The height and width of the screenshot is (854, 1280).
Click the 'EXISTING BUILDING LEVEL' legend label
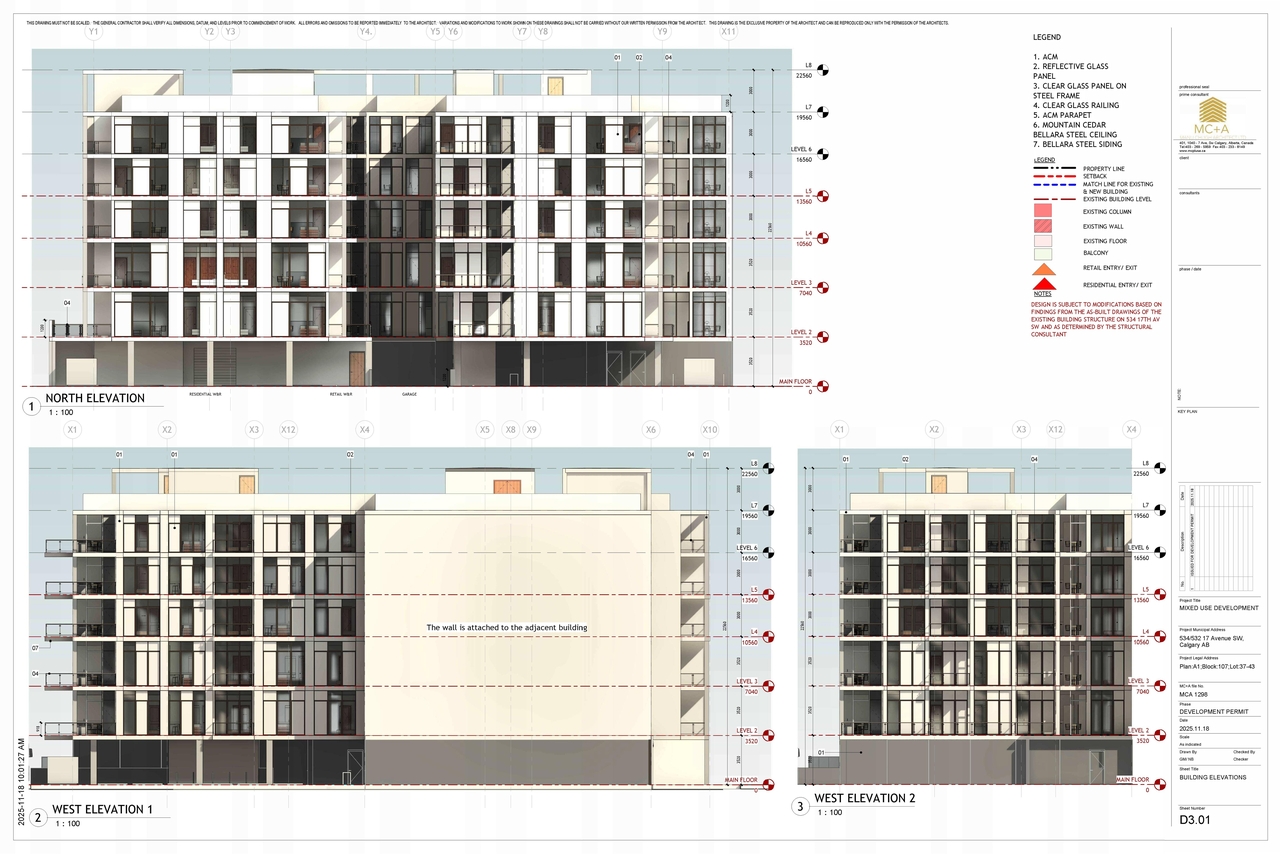coord(1117,199)
